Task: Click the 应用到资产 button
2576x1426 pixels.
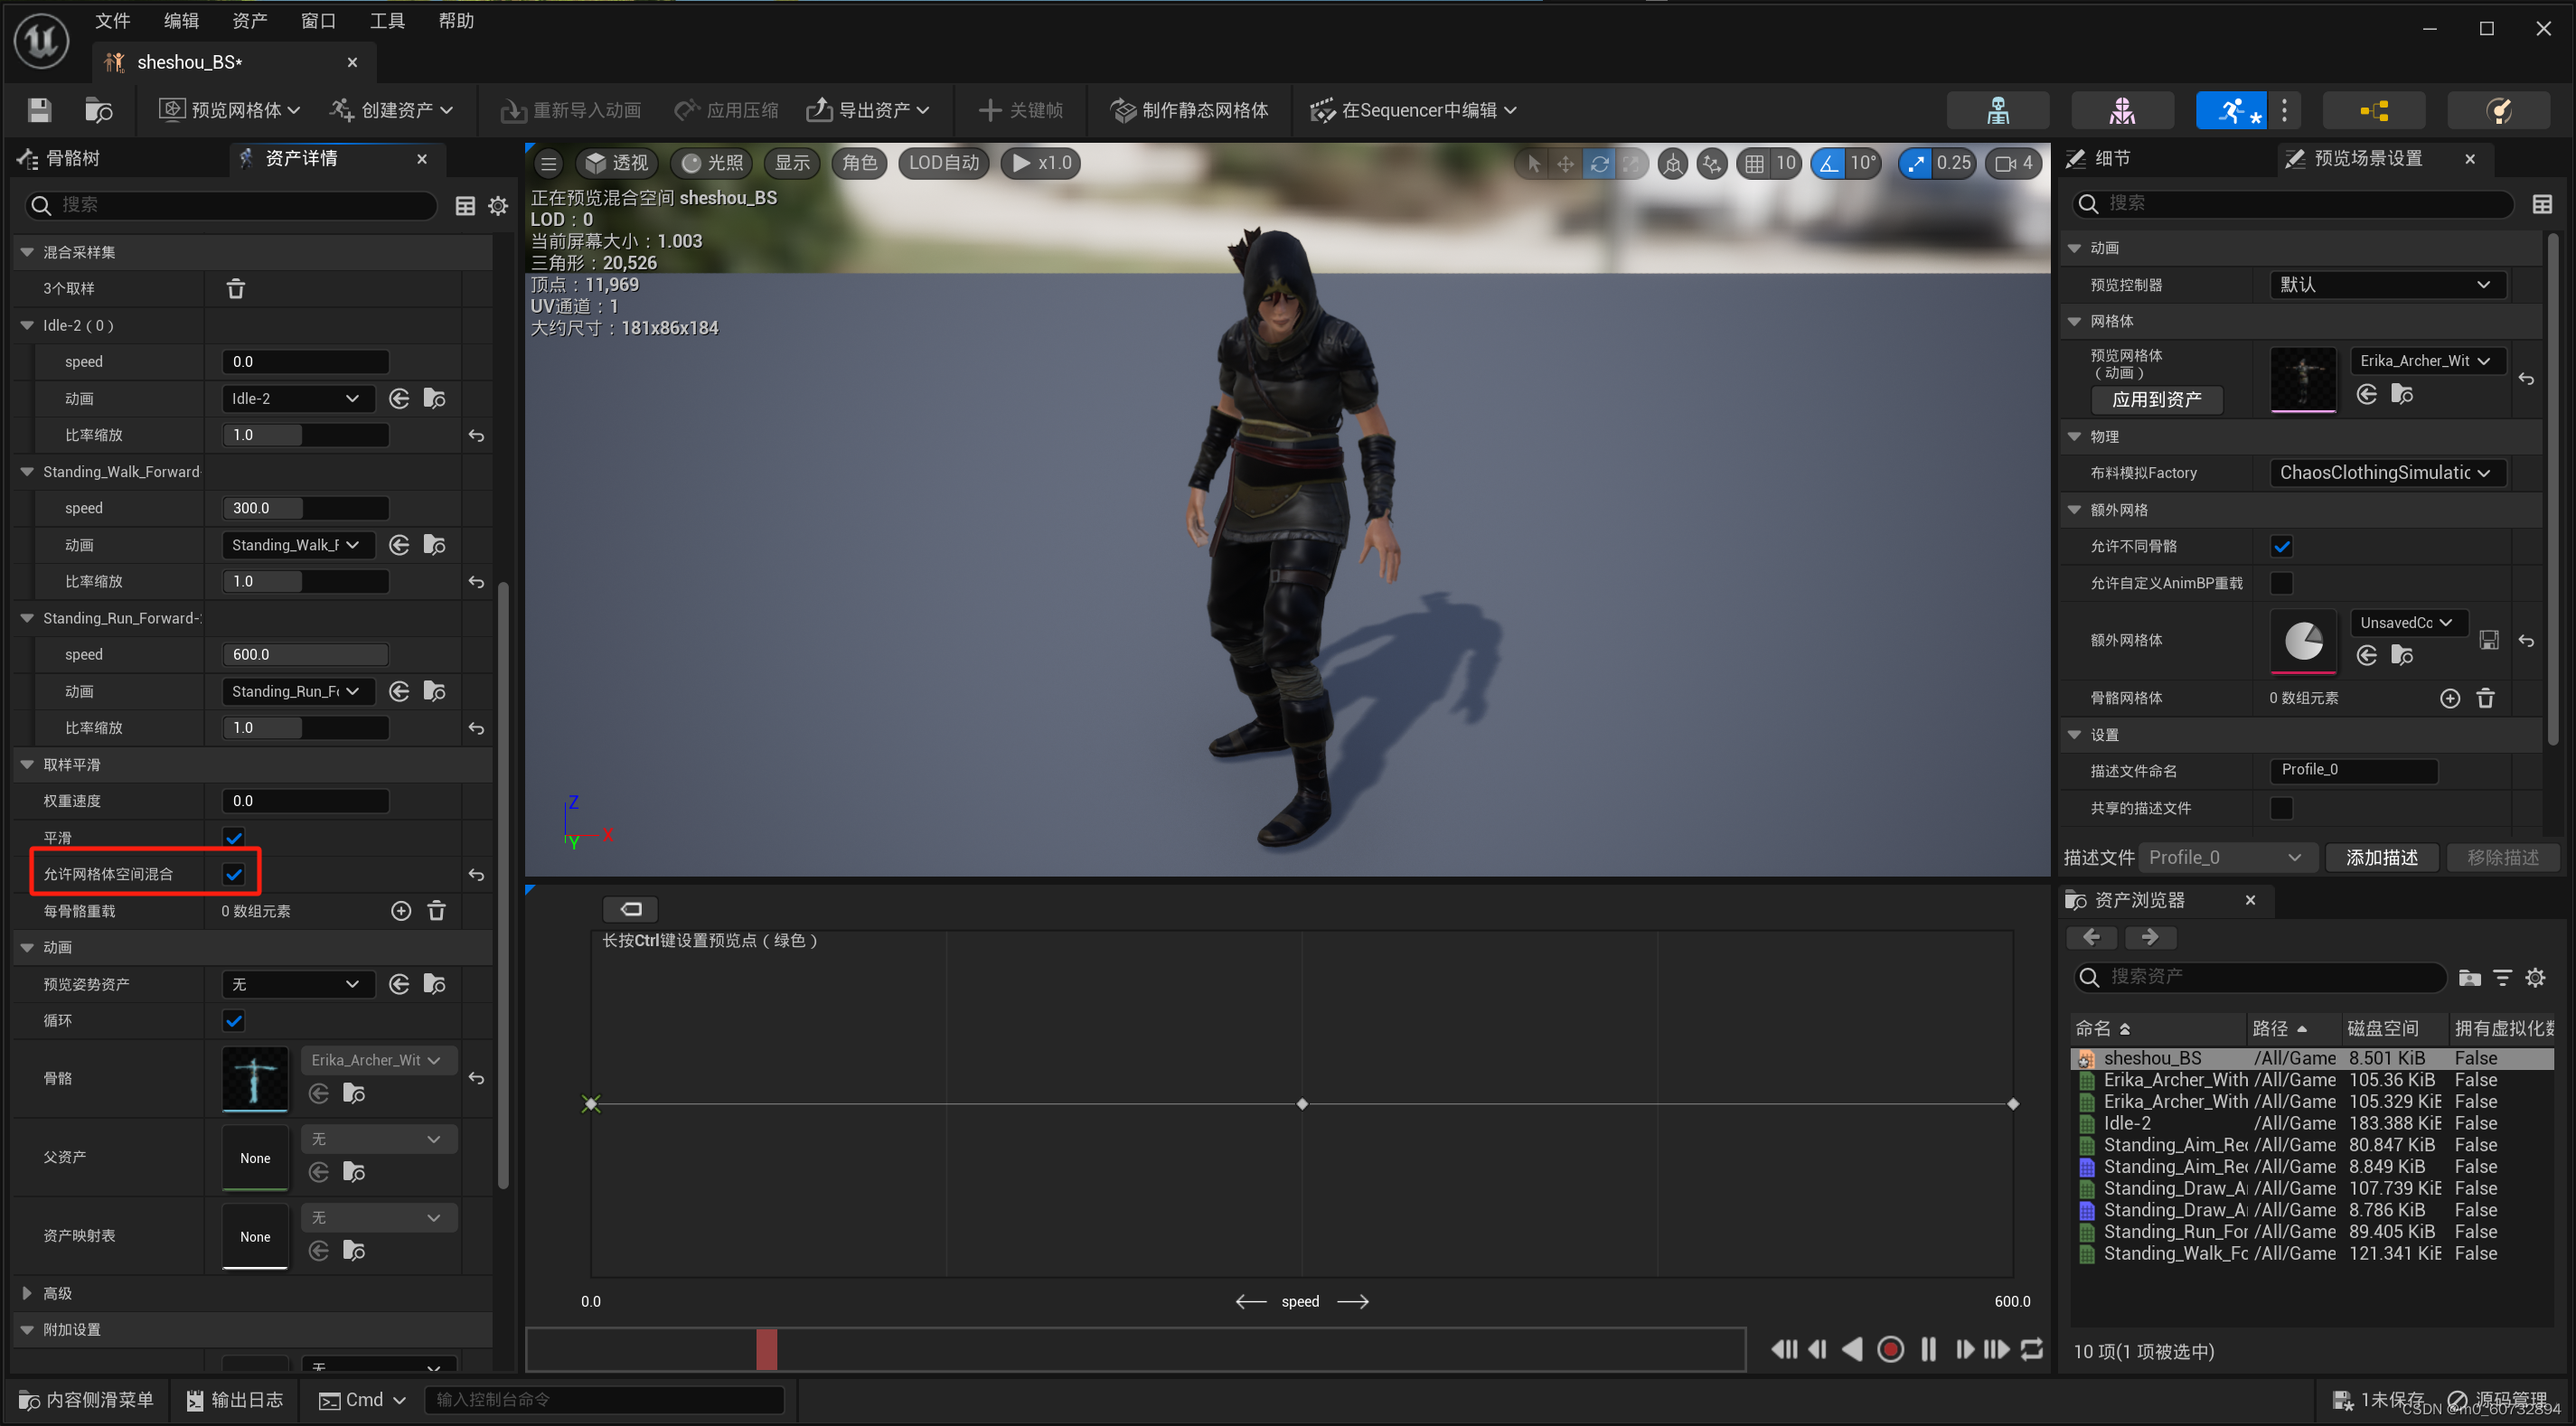Action: click(2156, 400)
